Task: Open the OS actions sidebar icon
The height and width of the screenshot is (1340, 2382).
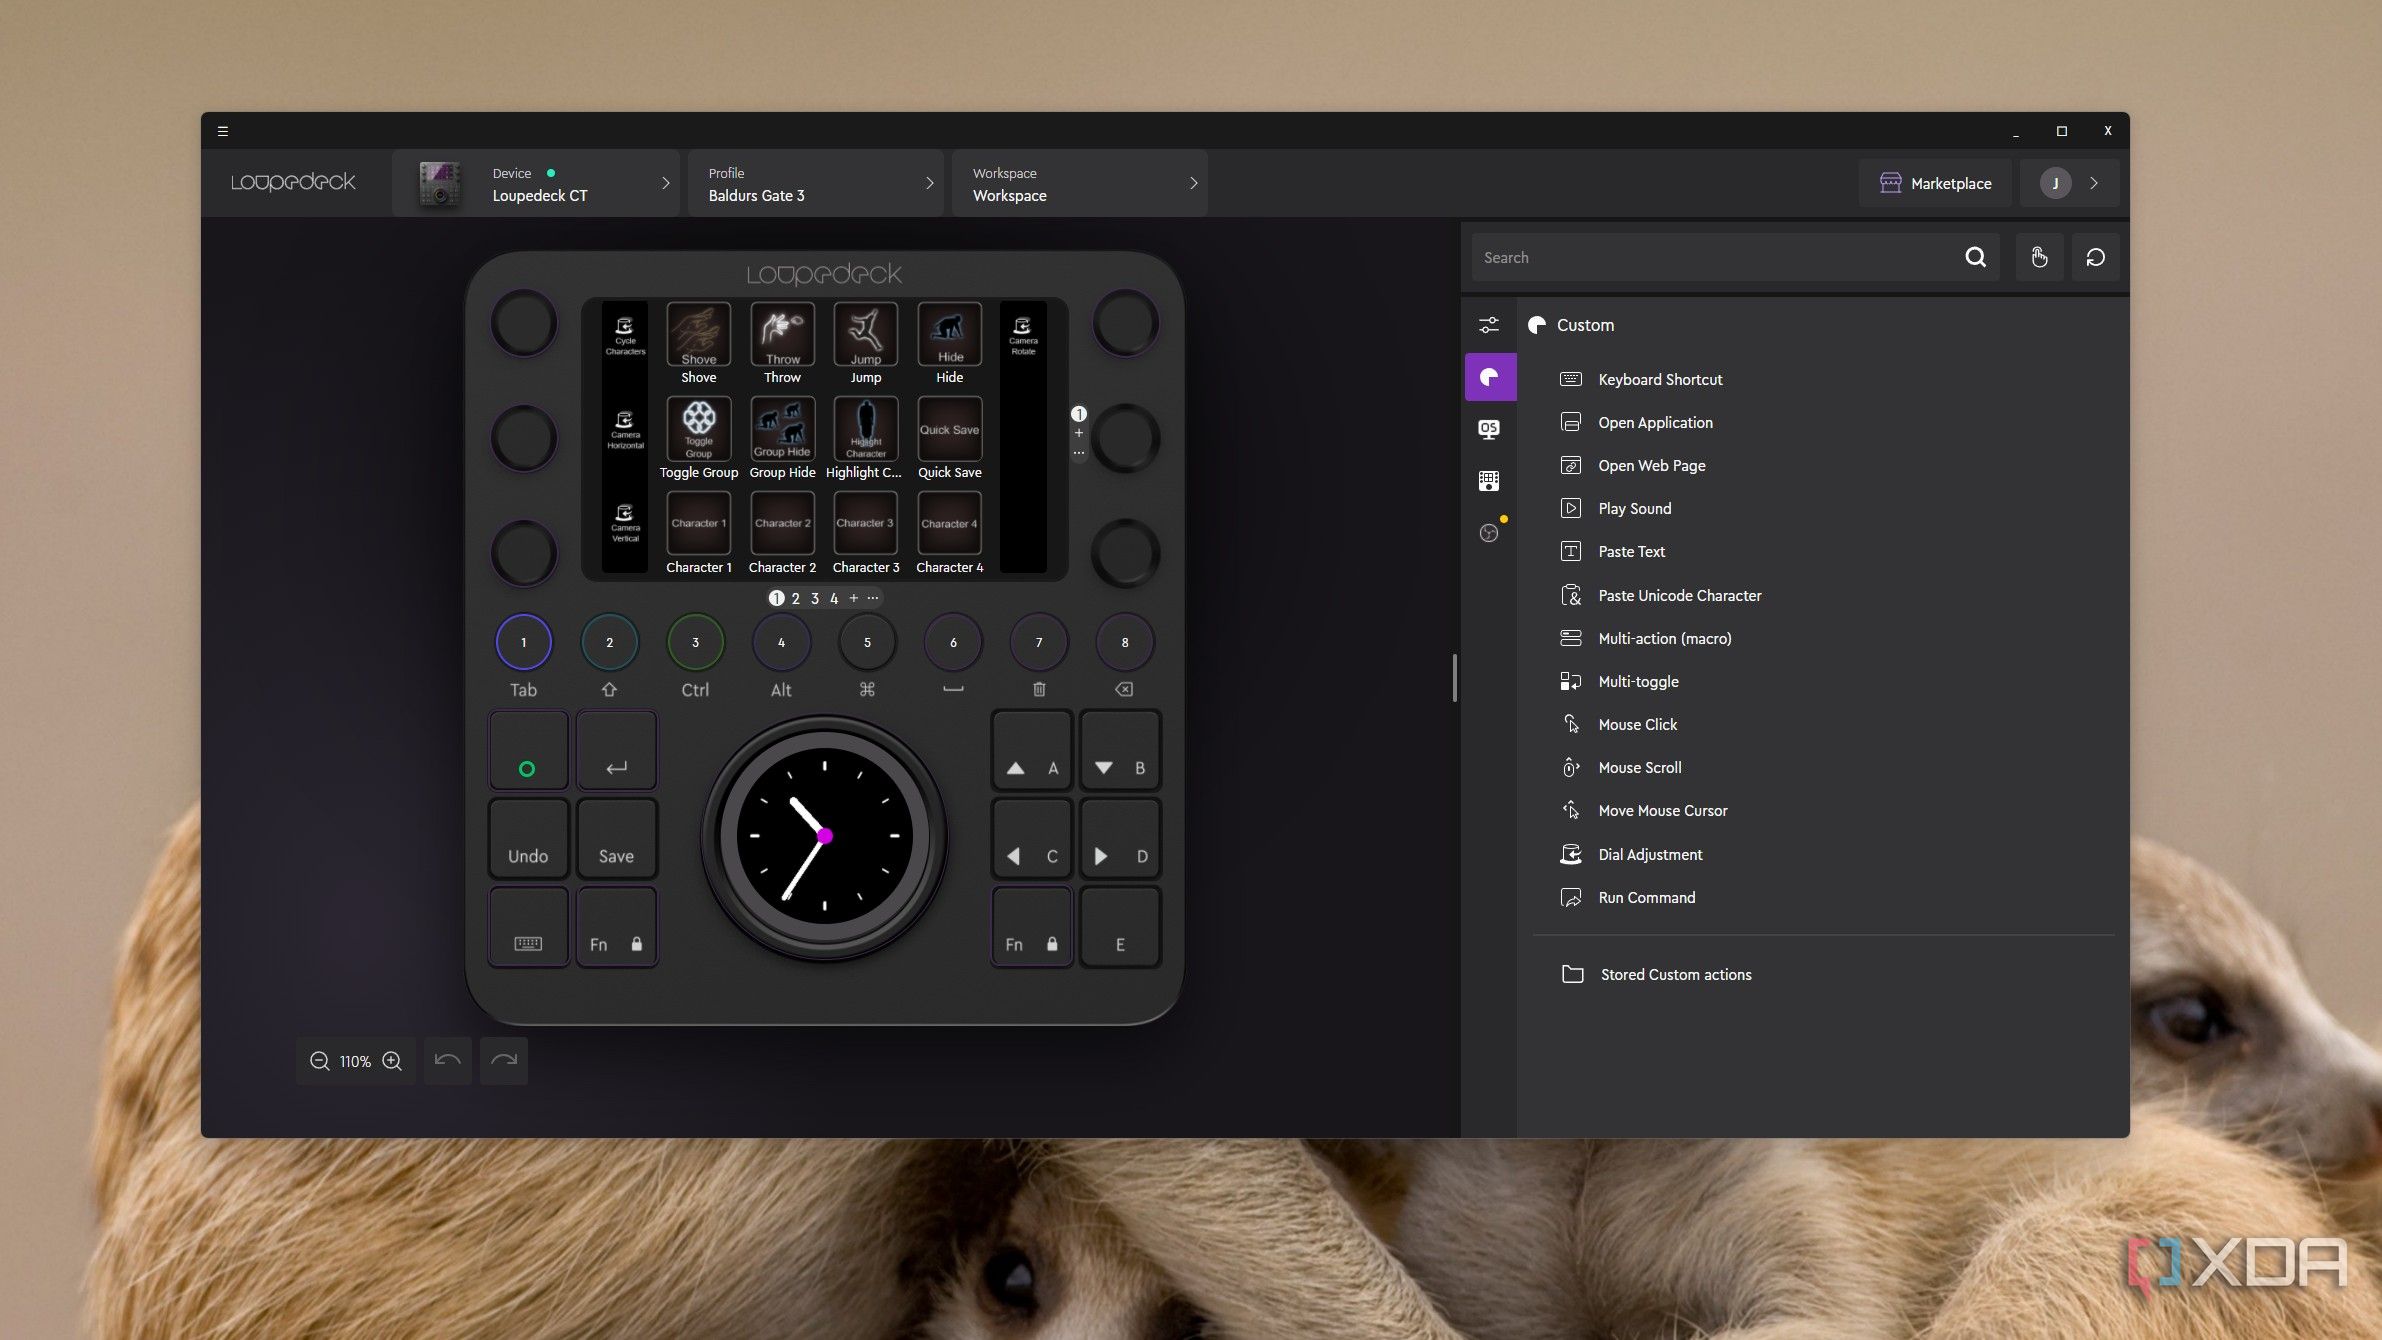Action: coord(1490,429)
